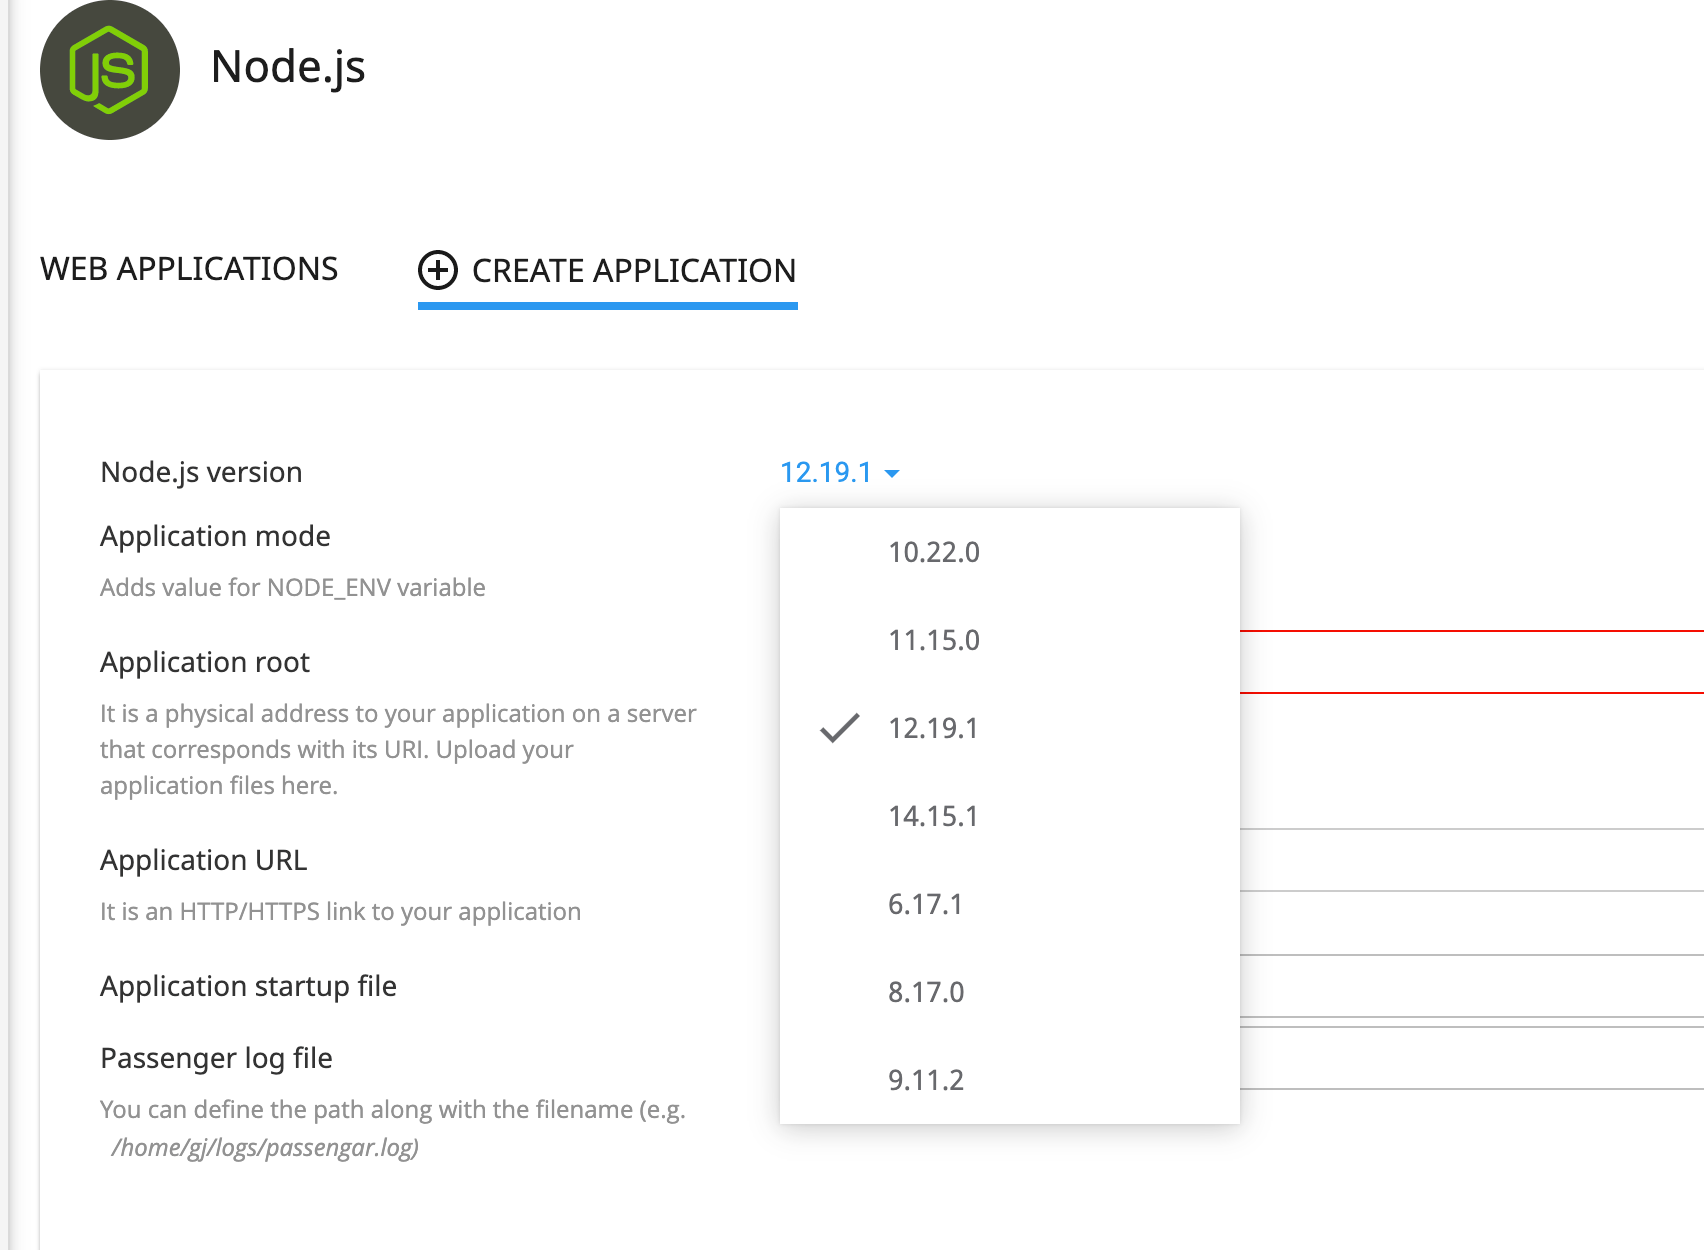Click the /home/gj/logs/passengar.log example path
The height and width of the screenshot is (1250, 1704).
click(265, 1147)
